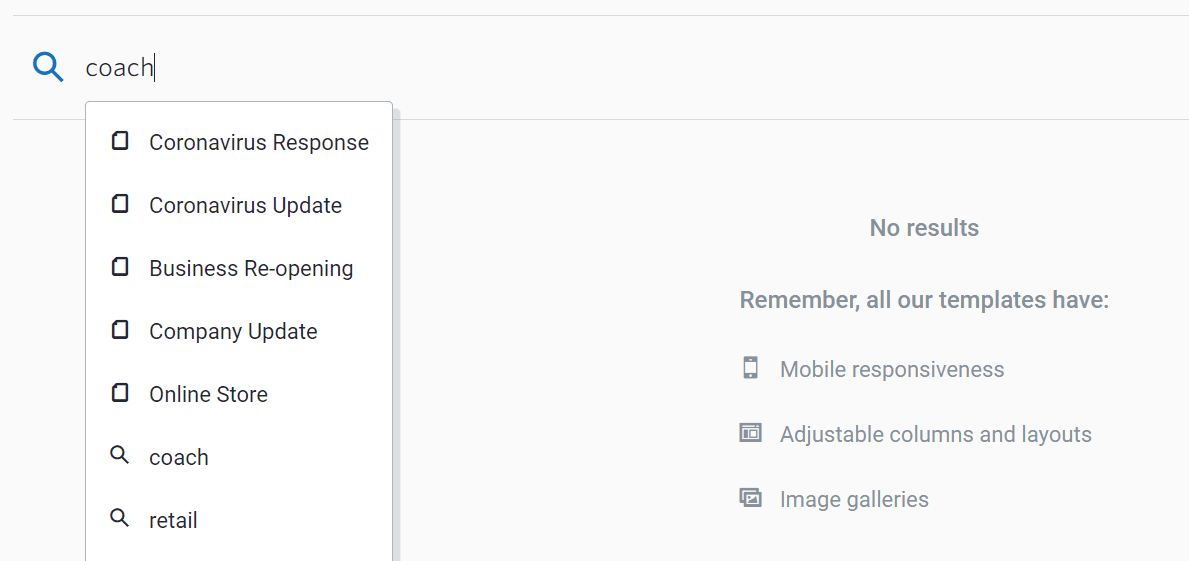This screenshot has width=1189, height=561.
Task: Click the image galleries icon
Action: click(x=750, y=498)
